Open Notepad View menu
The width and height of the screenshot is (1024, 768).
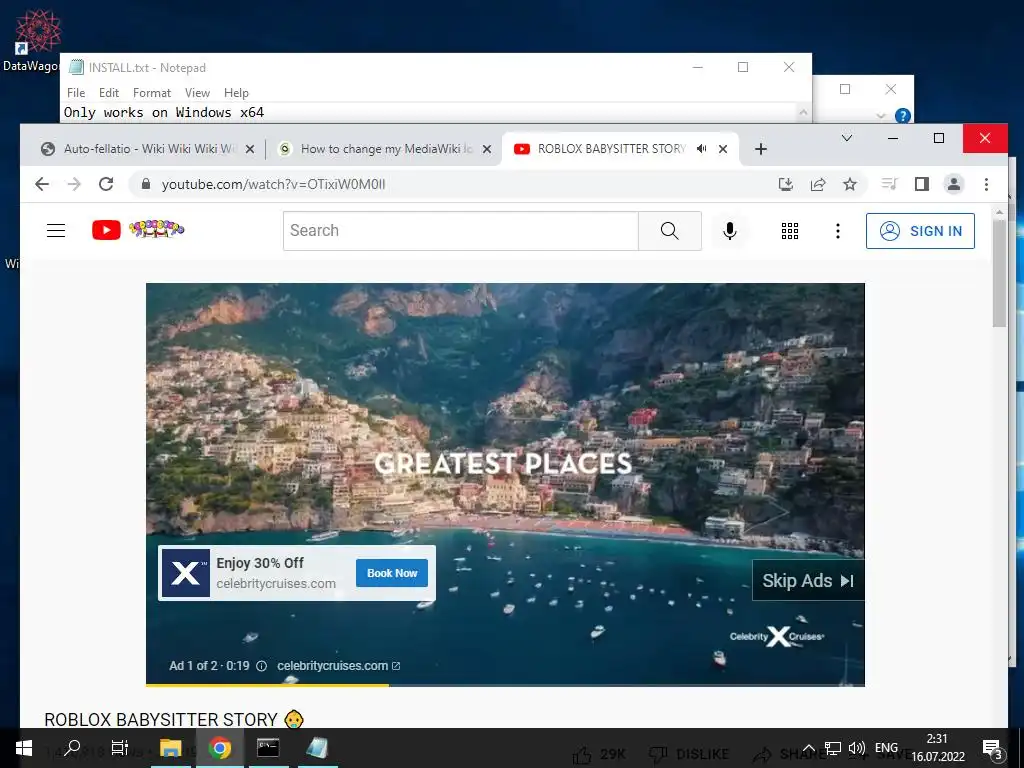tap(197, 93)
